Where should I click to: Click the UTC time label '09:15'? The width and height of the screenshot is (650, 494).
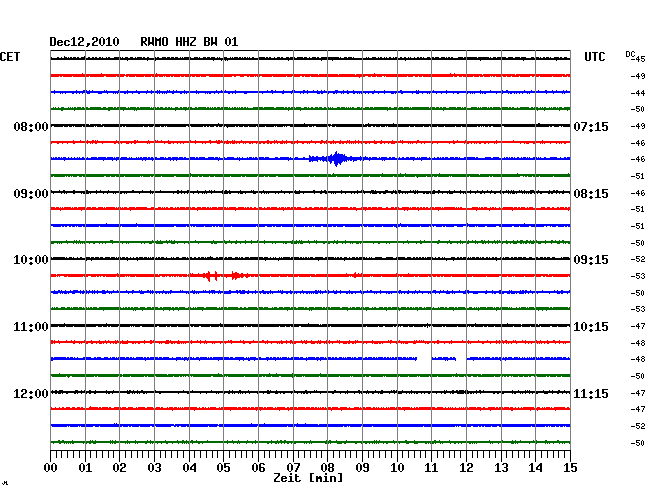click(x=591, y=260)
